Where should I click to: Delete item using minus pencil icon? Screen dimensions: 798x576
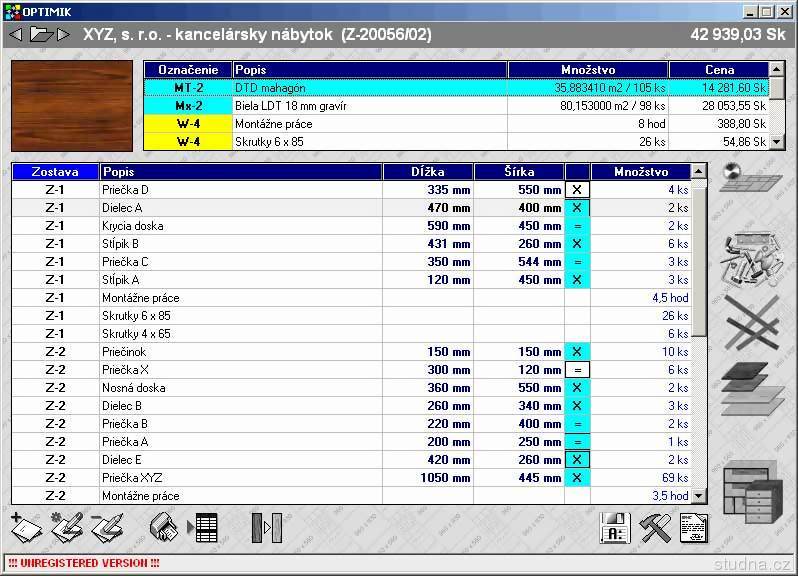[107, 527]
